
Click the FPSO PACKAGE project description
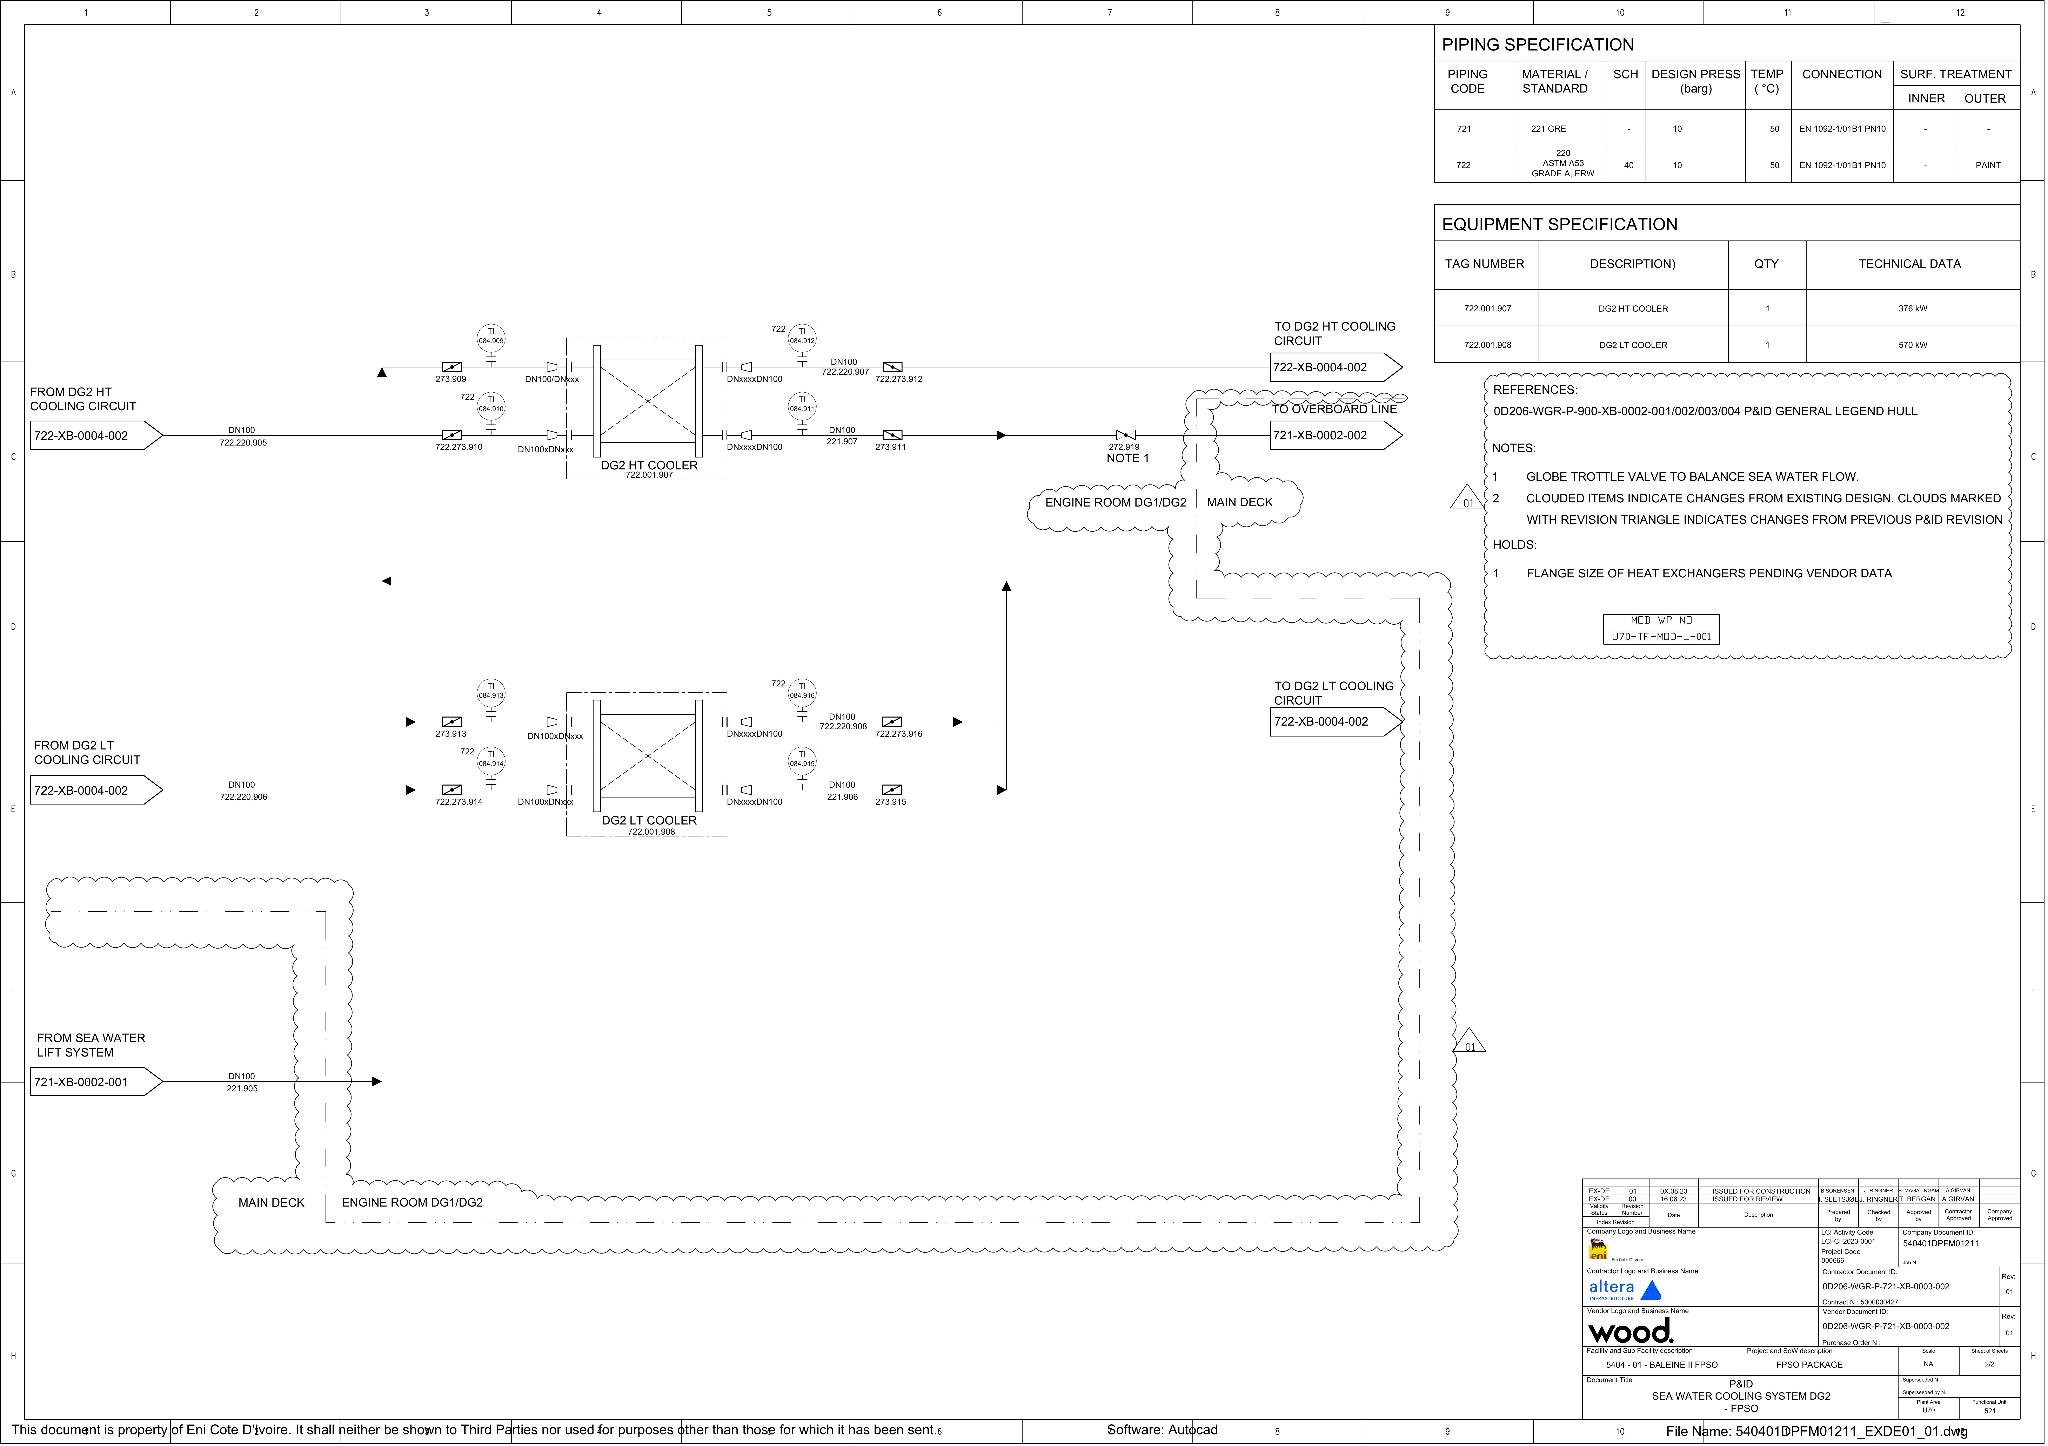pyautogui.click(x=1809, y=1364)
